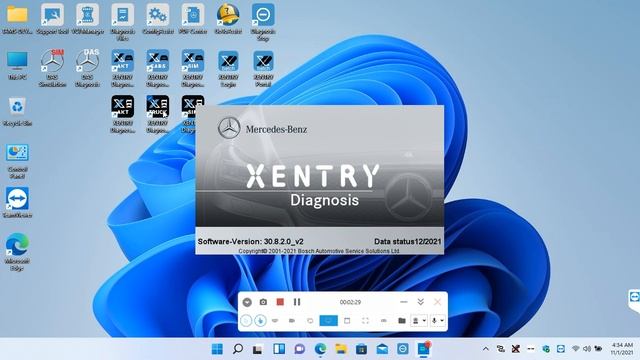Open the Mail app from the taskbar
This screenshot has width=640, height=360.
tap(382, 349)
